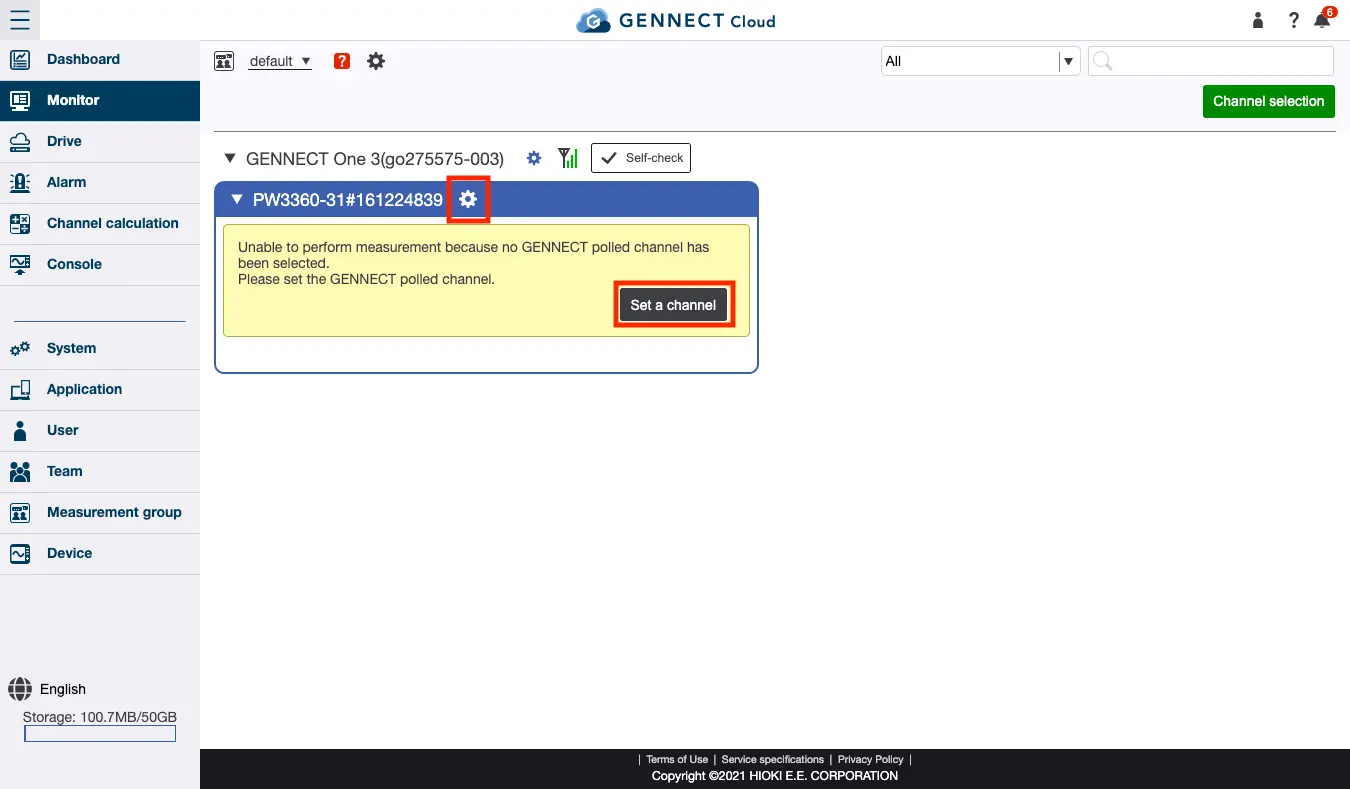
Task: Open Drive in the sidebar
Action: pos(100,141)
